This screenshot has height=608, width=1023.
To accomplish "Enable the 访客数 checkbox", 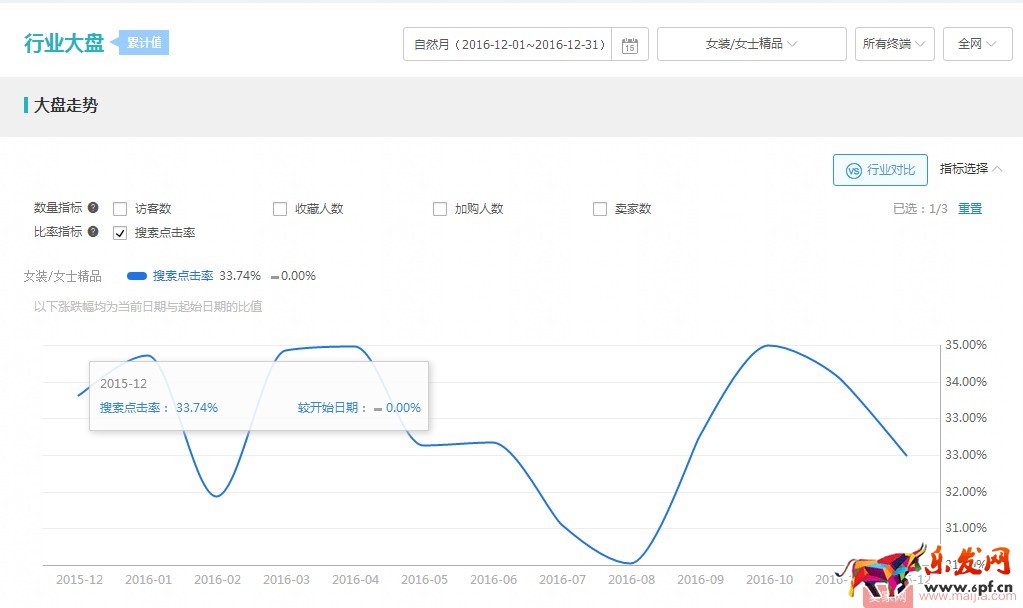I will pos(120,209).
